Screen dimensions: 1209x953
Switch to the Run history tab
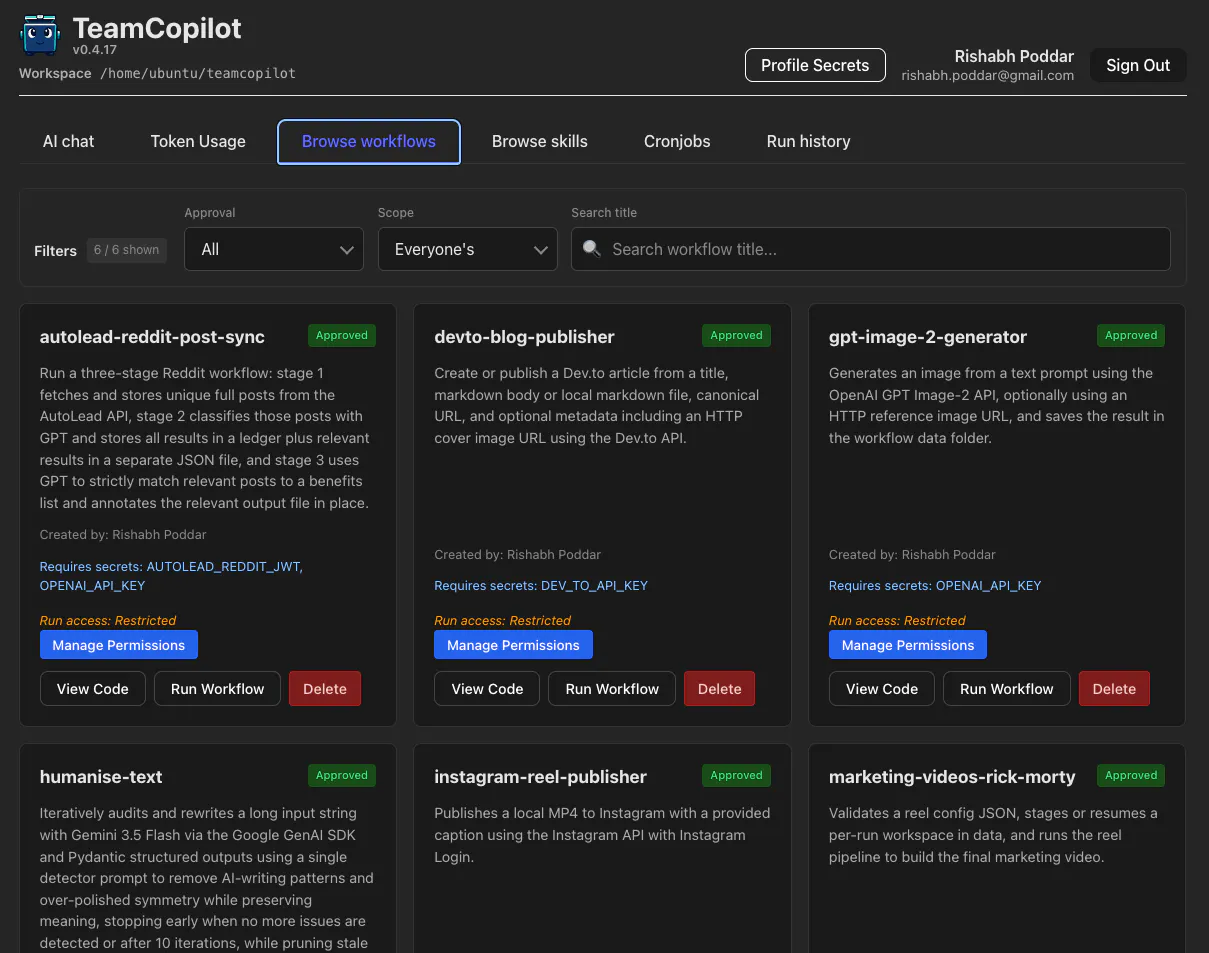coord(808,141)
